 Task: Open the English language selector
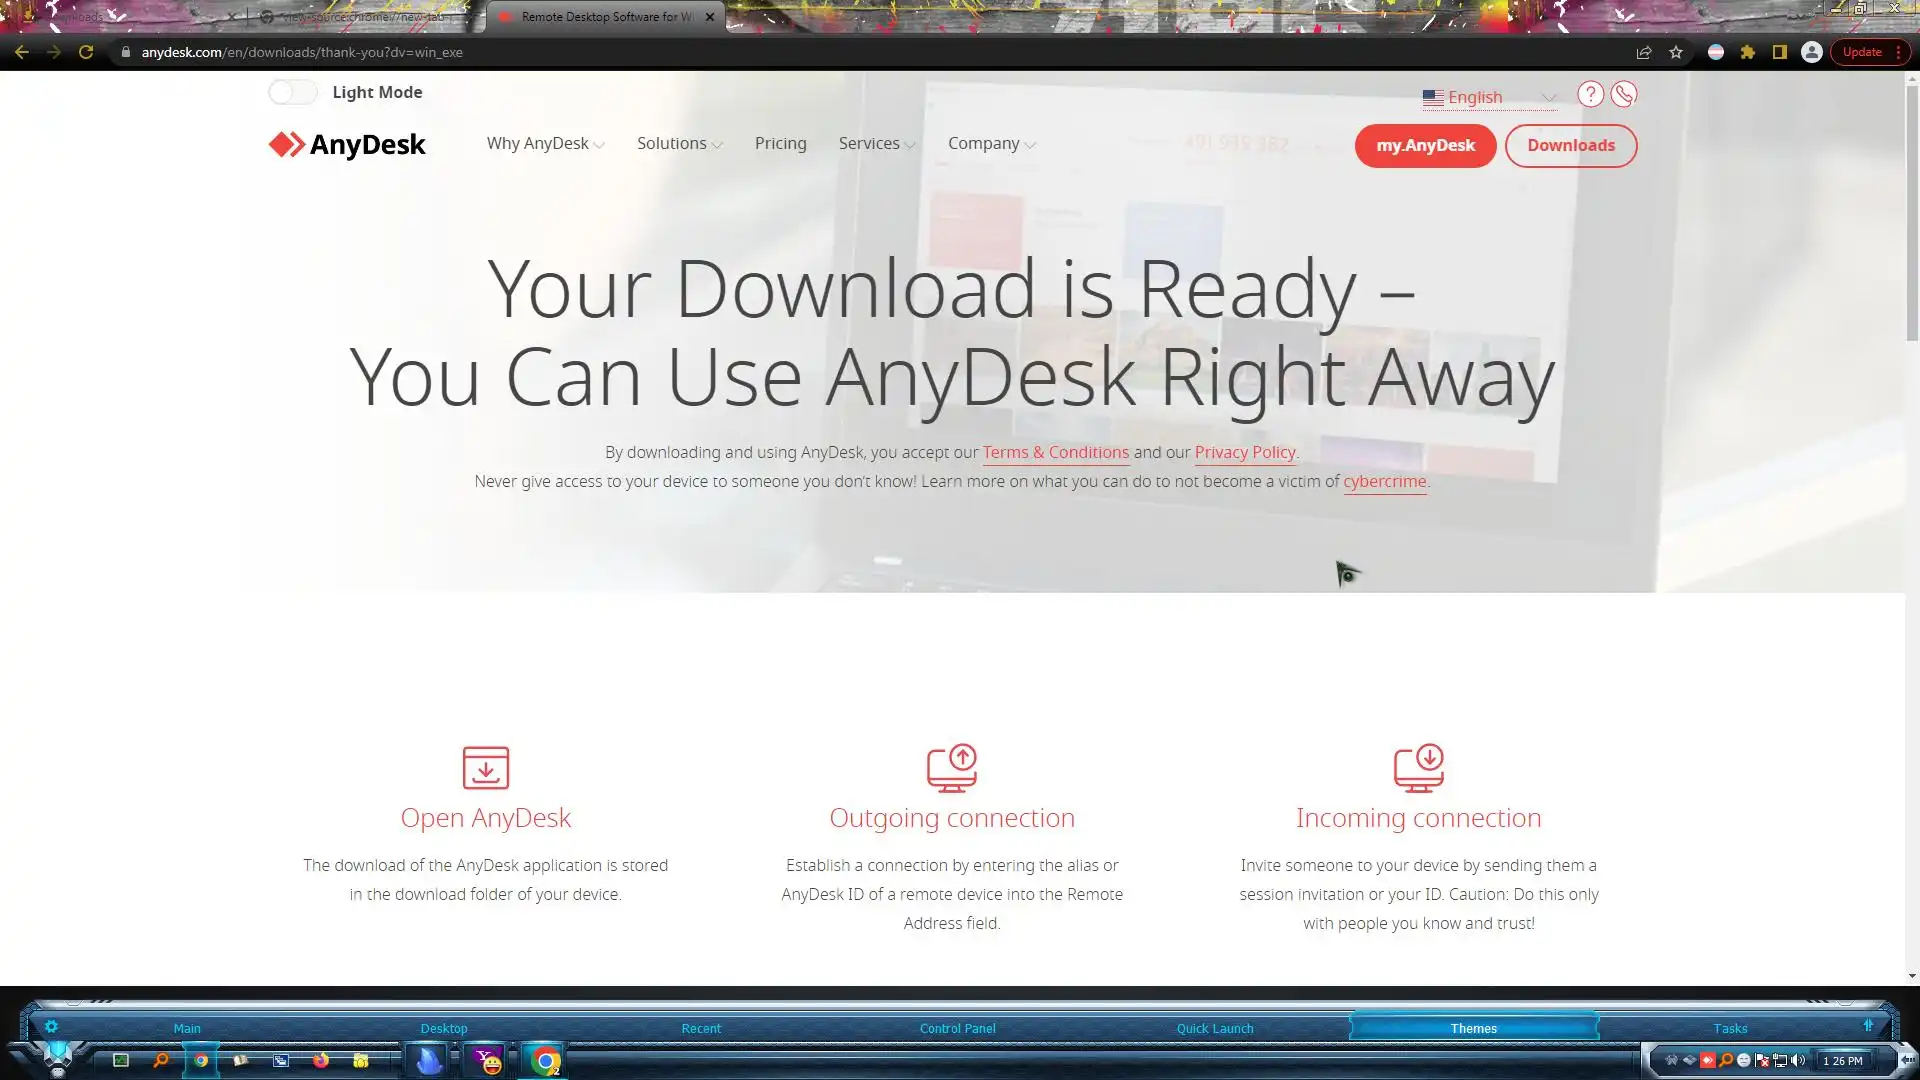tap(1489, 97)
